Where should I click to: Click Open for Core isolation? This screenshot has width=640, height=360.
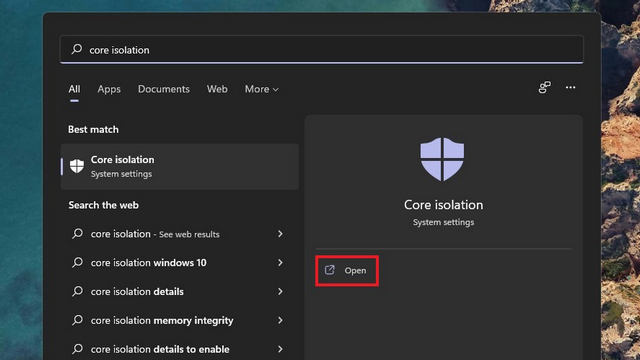point(347,271)
